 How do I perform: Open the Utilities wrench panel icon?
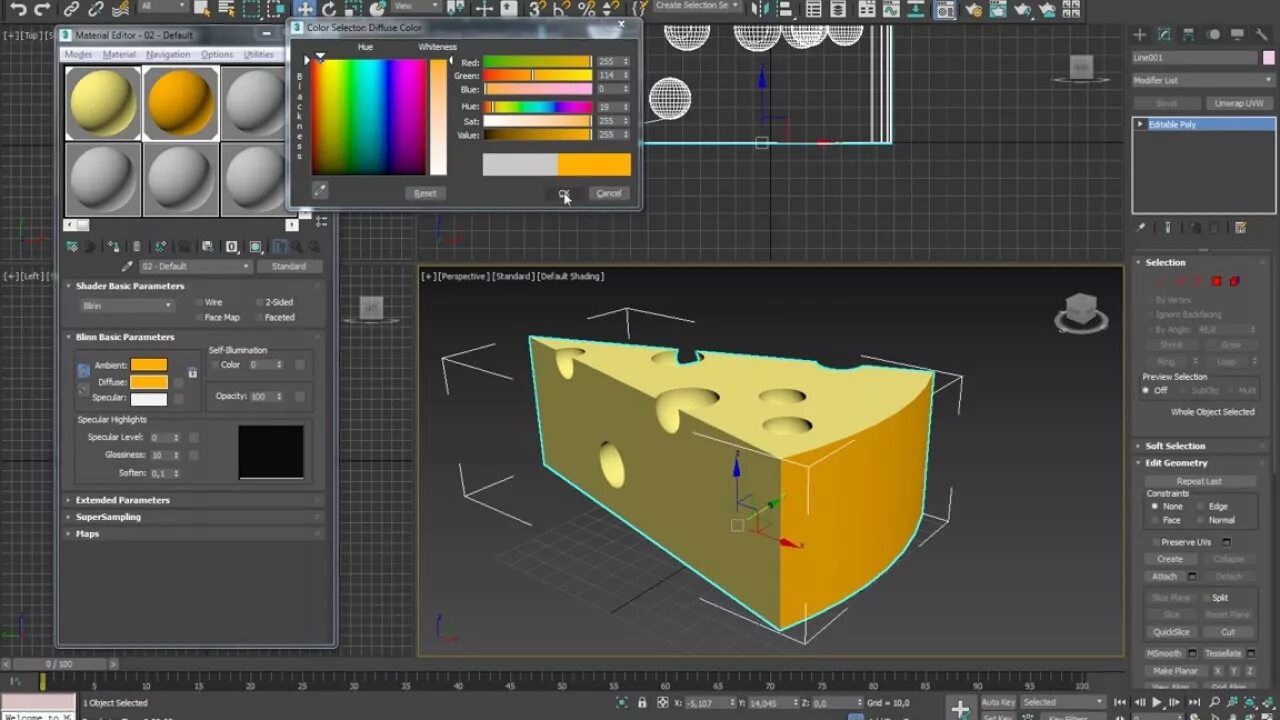[1261, 34]
